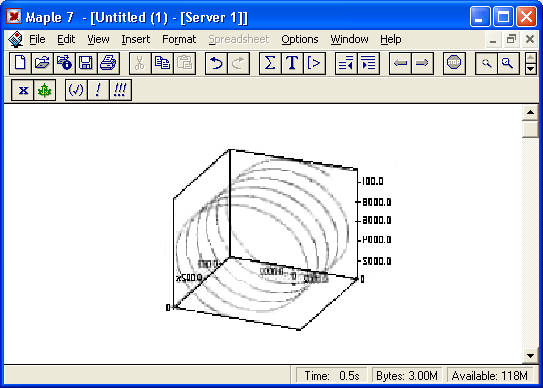Insert text using the T icon
Image resolution: width=543 pixels, height=388 pixels.
tap(292, 63)
